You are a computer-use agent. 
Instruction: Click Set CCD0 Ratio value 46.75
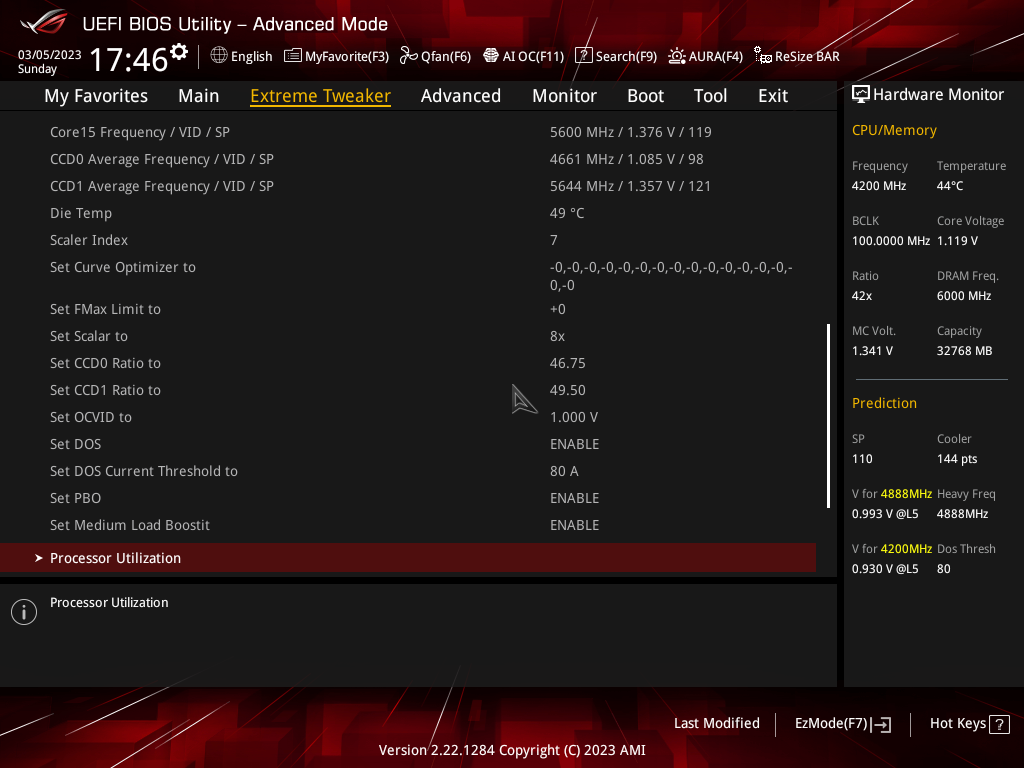point(568,363)
